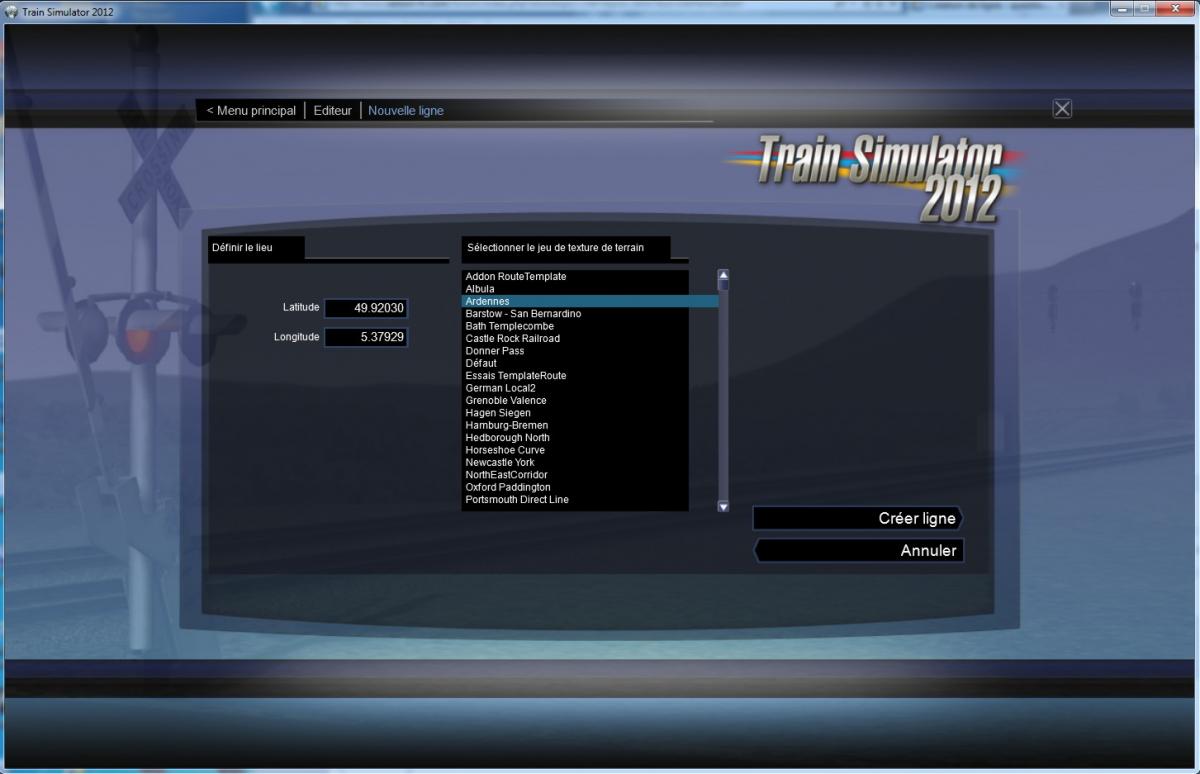Pick Donner Pass in the list
The width and height of the screenshot is (1200, 774).
tap(575, 351)
